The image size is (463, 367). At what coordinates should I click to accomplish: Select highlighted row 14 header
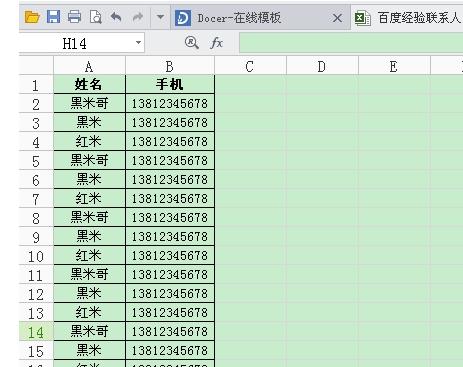36,332
